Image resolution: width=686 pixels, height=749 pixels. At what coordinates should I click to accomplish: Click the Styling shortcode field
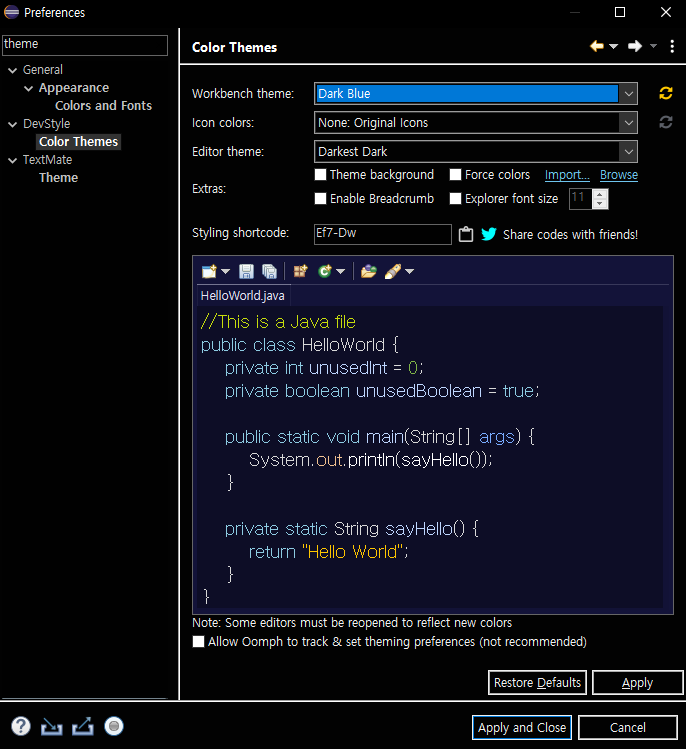(382, 234)
